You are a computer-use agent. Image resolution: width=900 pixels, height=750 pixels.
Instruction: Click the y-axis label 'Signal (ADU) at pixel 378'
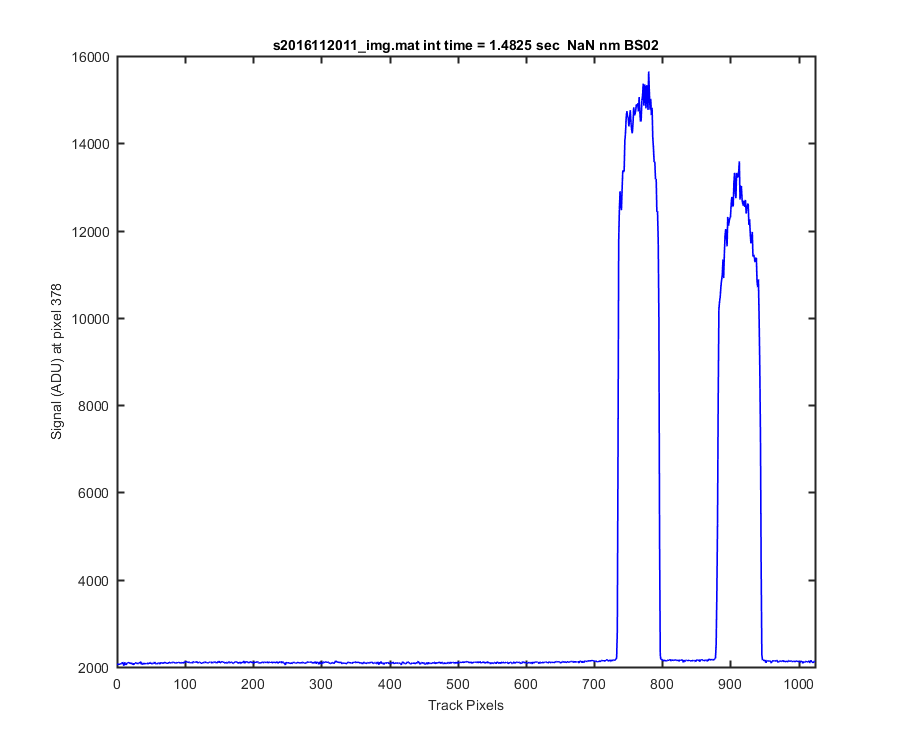[56, 362]
